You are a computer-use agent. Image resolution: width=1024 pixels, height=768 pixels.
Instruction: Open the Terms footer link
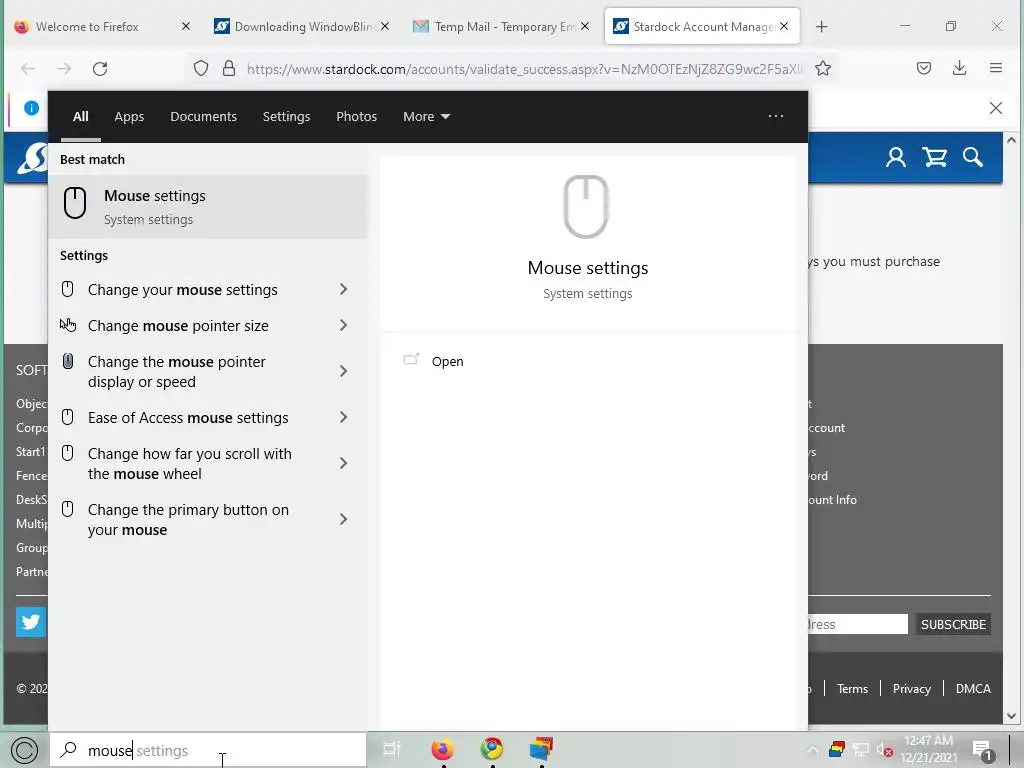pos(852,688)
